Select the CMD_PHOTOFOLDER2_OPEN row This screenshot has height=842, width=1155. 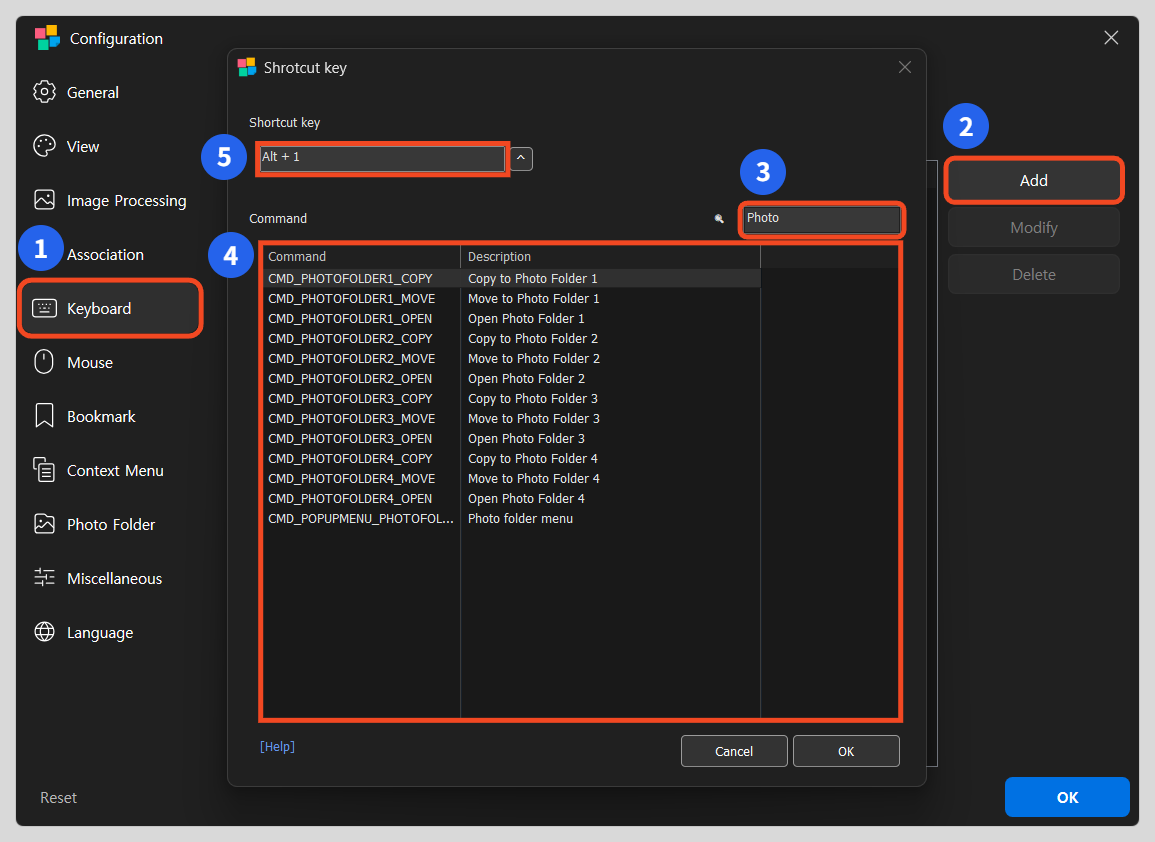click(511, 378)
